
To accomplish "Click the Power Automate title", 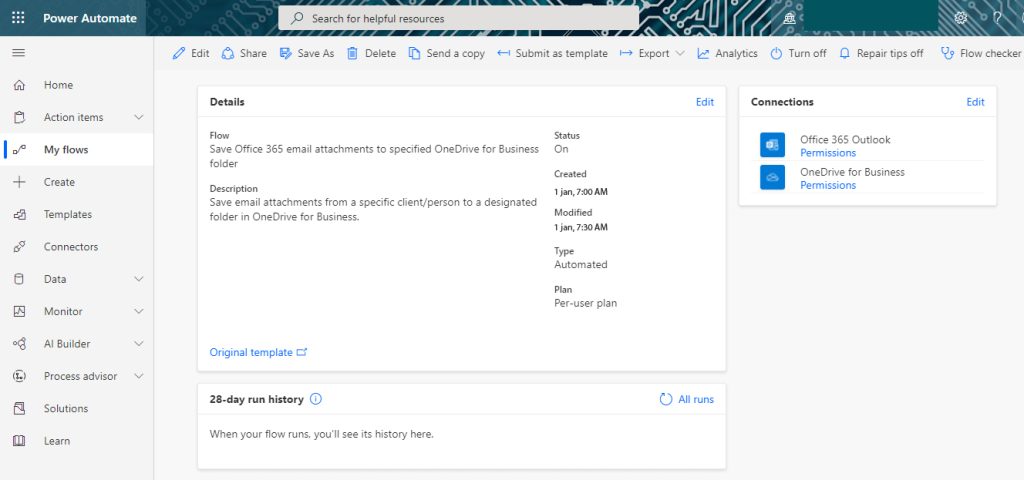I will pos(90,18).
